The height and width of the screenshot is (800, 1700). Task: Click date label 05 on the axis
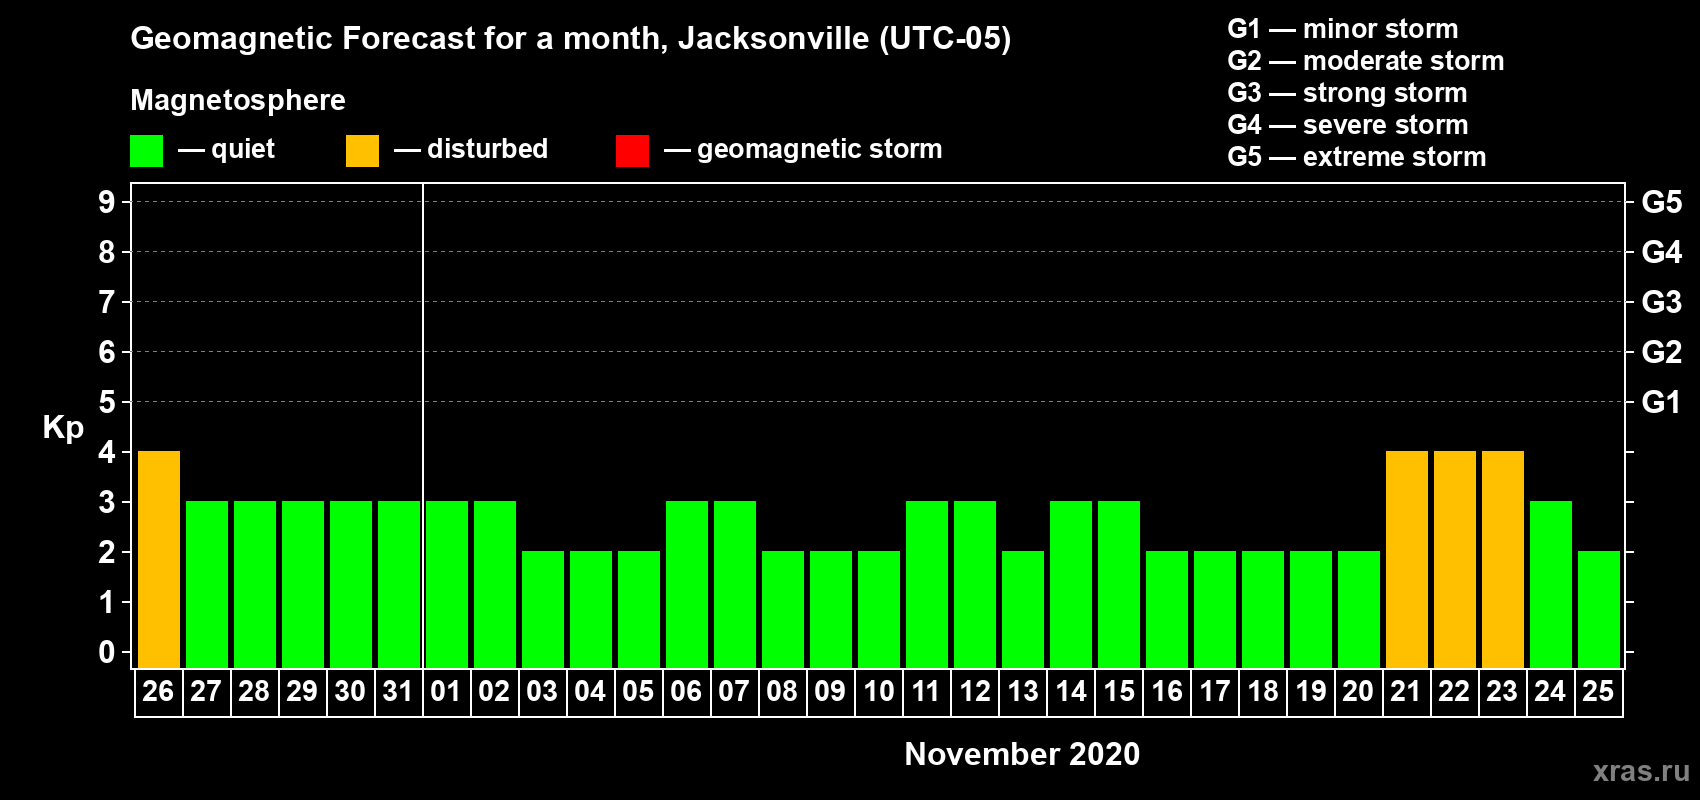point(638,691)
